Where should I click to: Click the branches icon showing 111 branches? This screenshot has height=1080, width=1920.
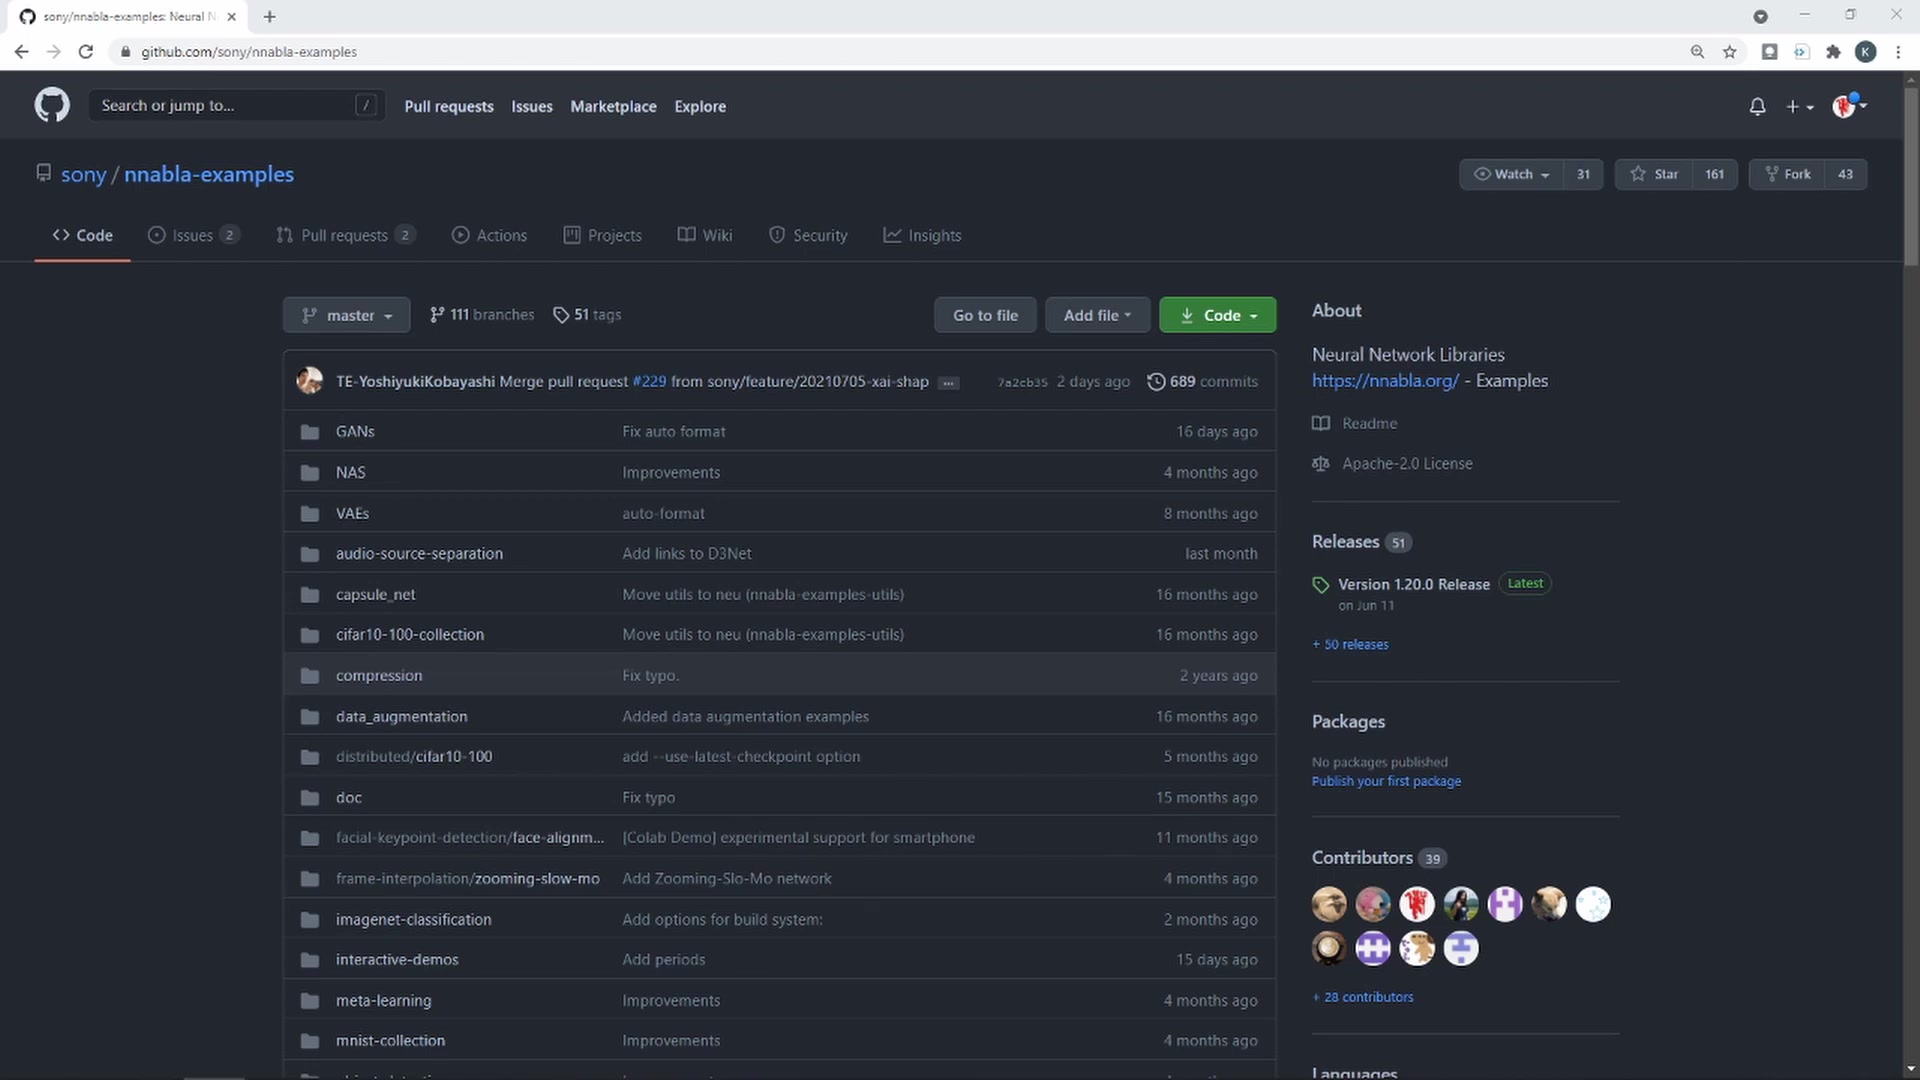click(437, 315)
